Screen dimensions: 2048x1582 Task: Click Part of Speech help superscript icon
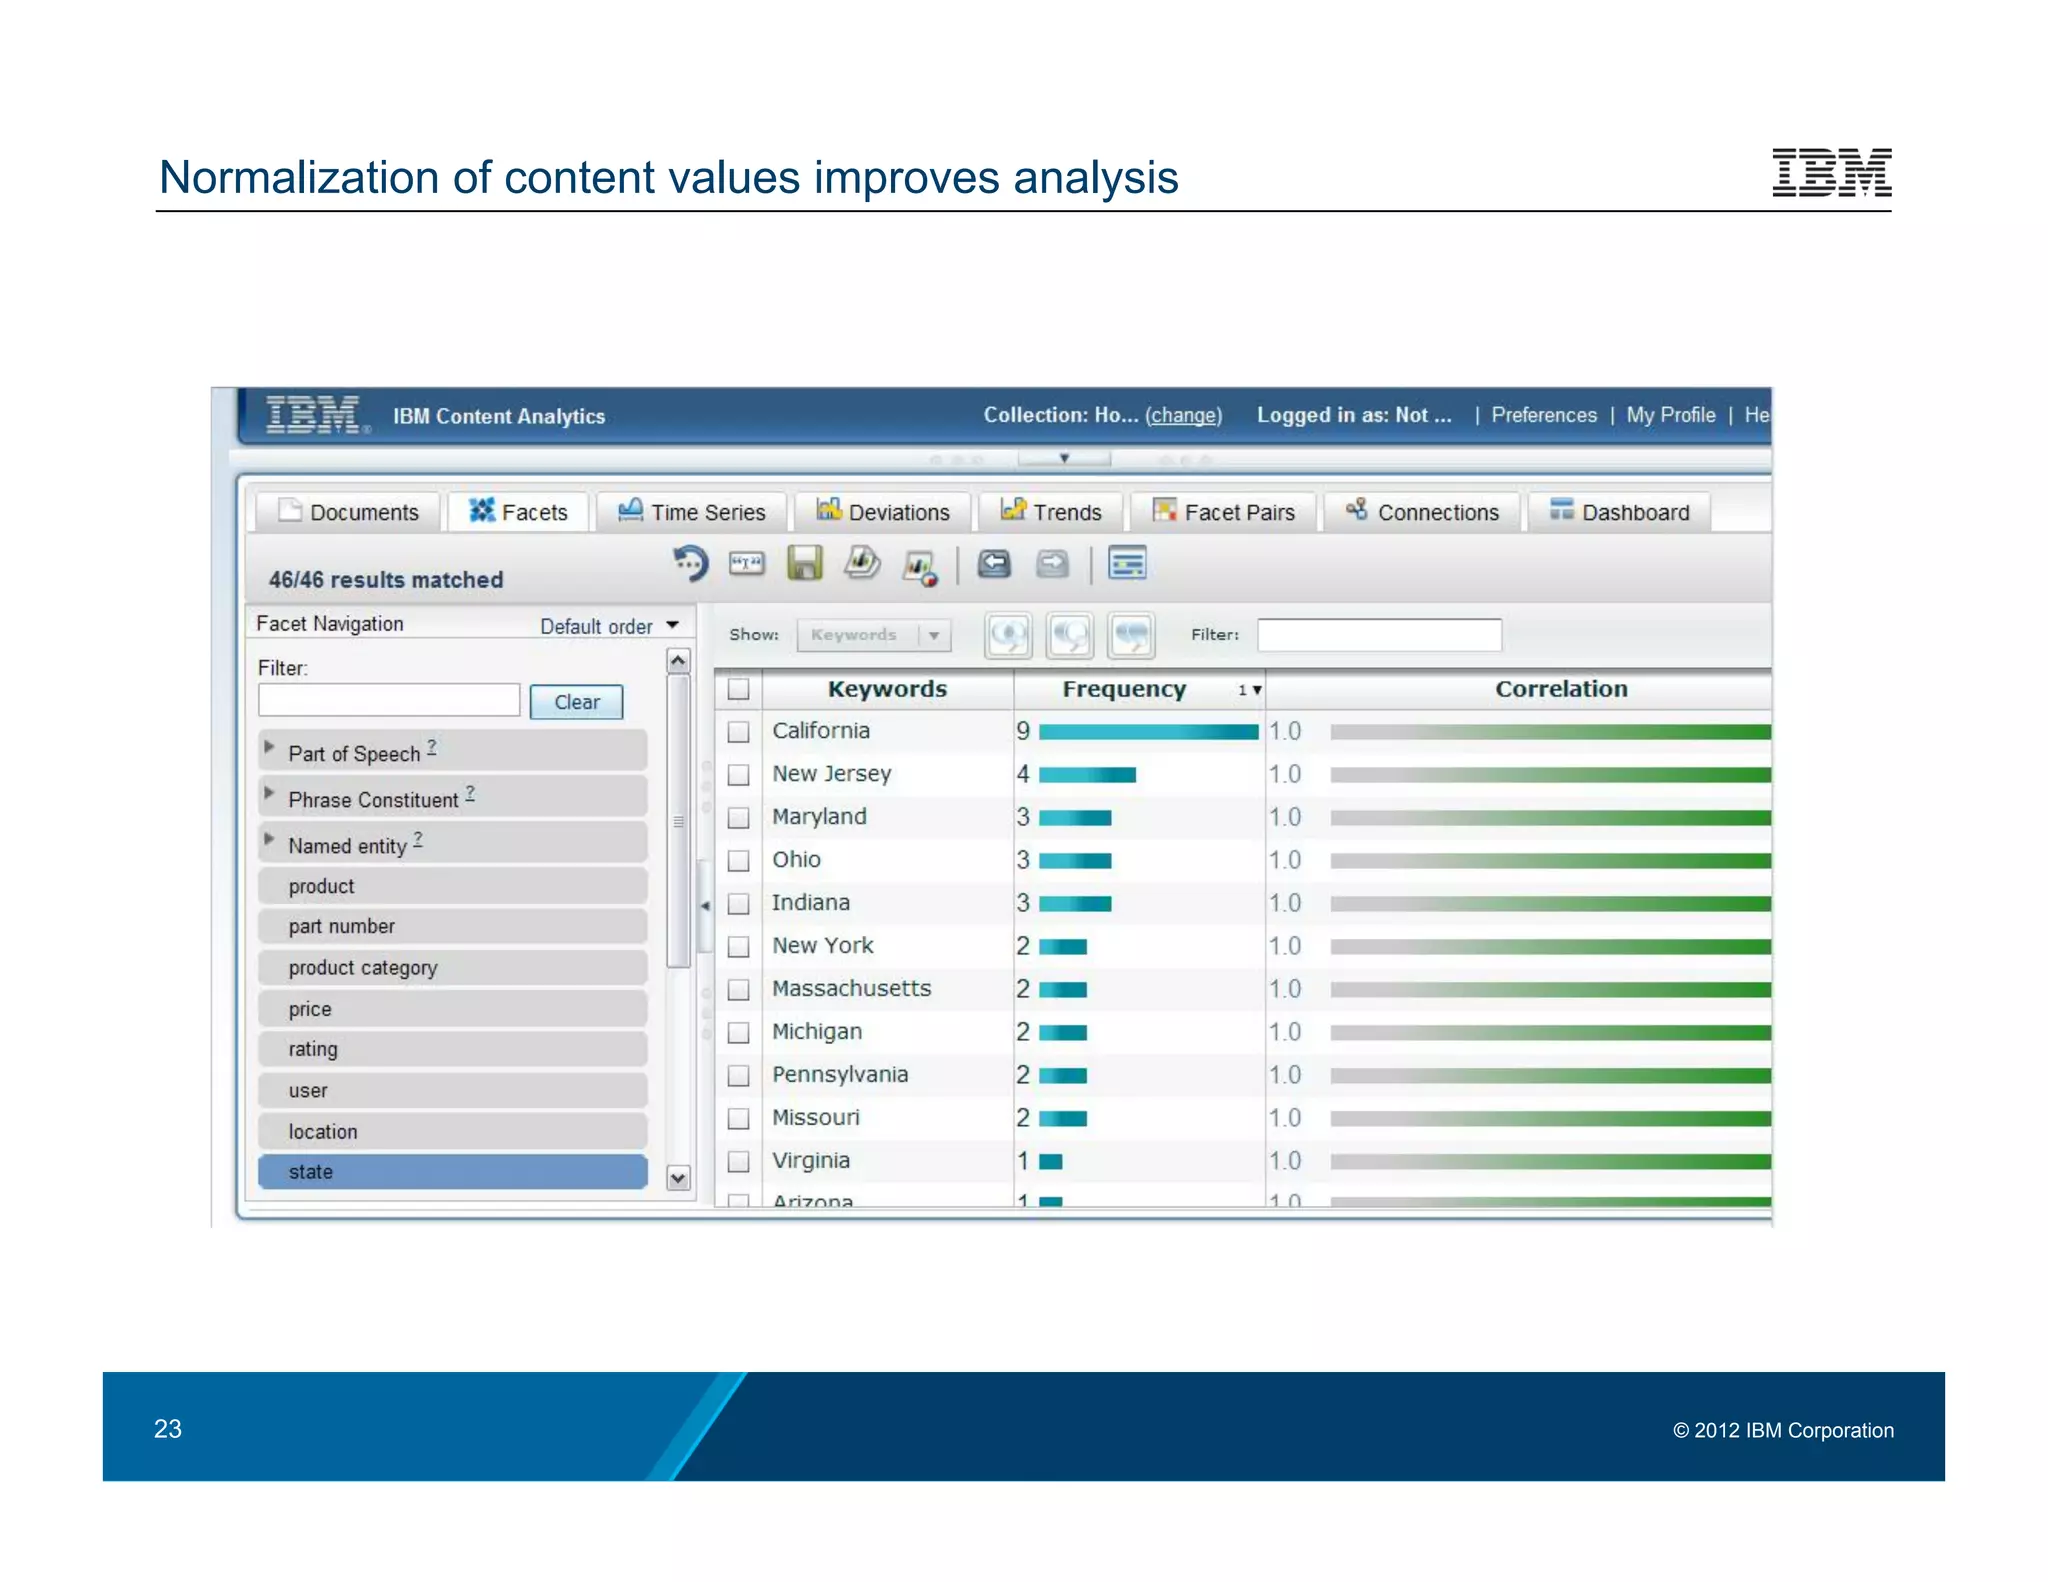pos(432,746)
